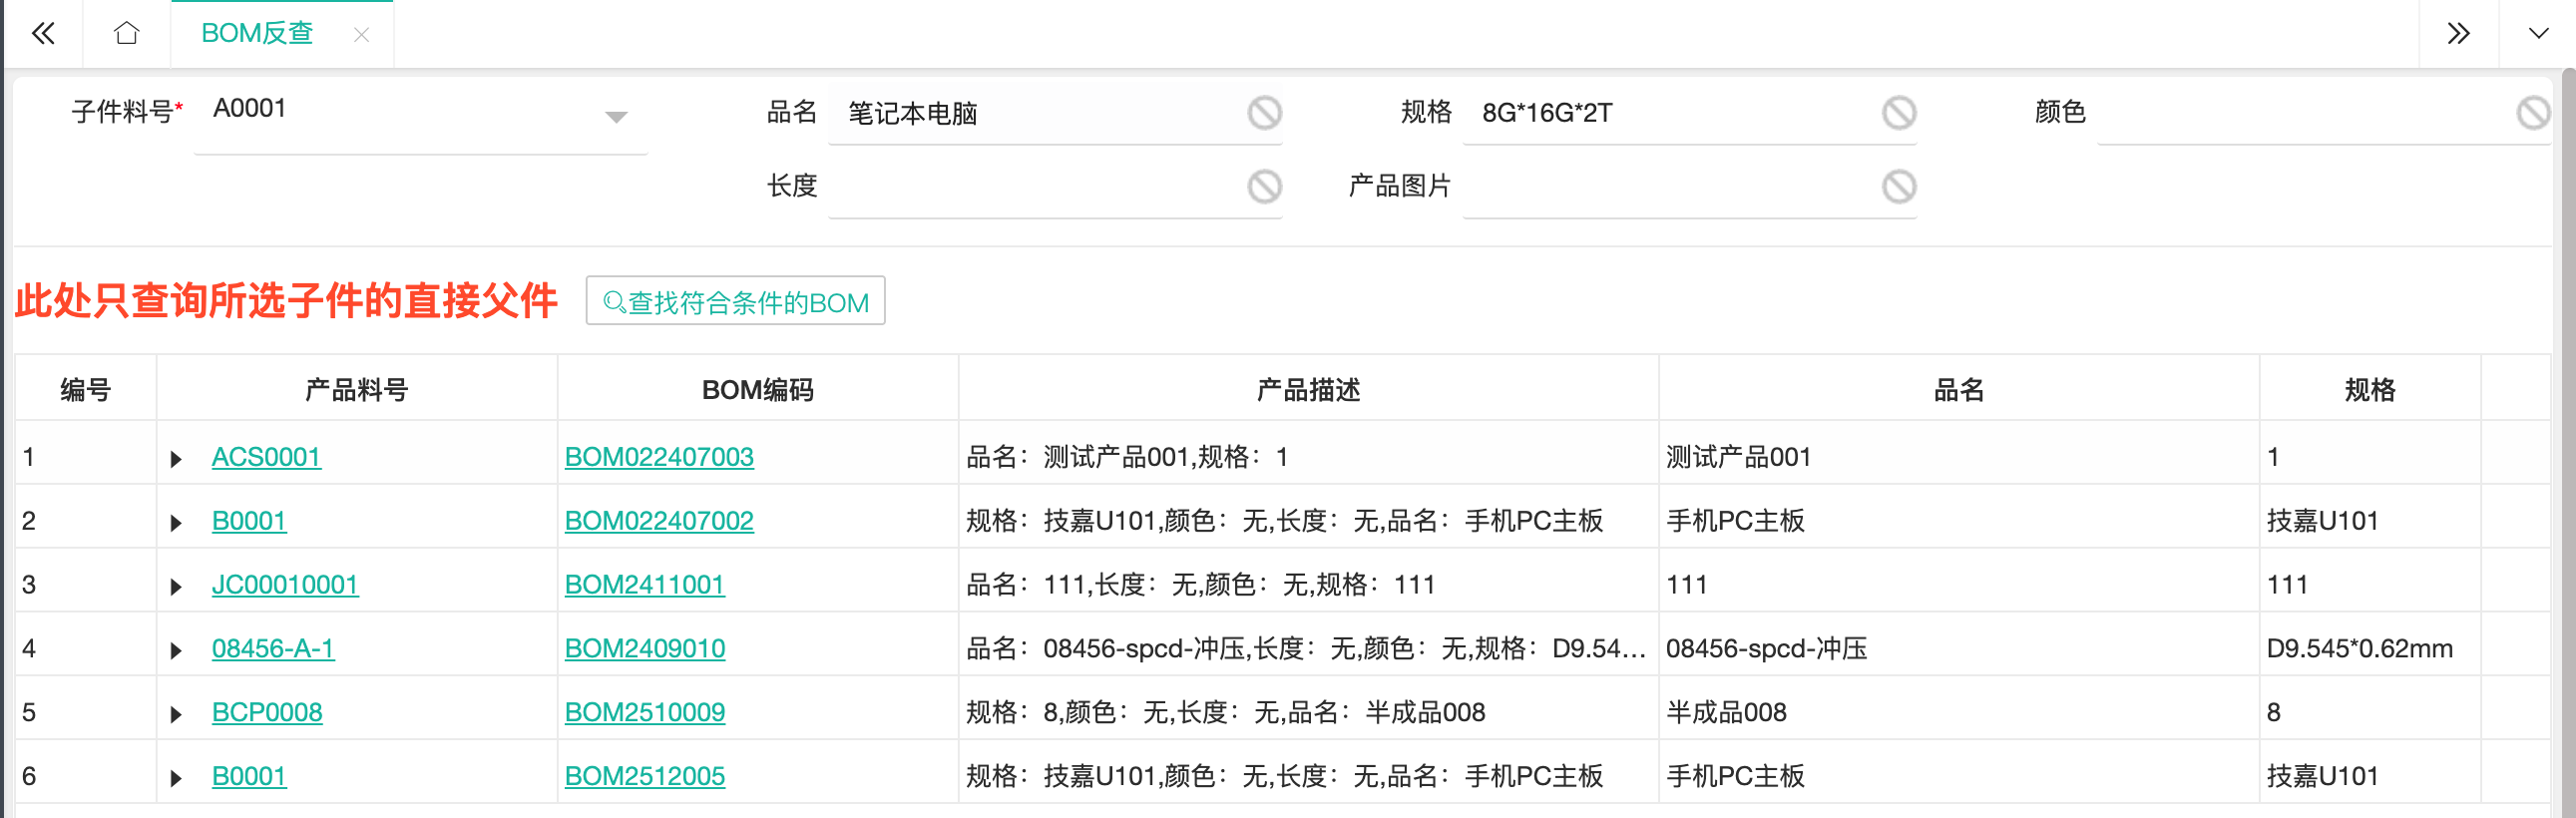Click the disabled icon in 长度 field
This screenshot has height=818, width=2576.
tap(1264, 186)
